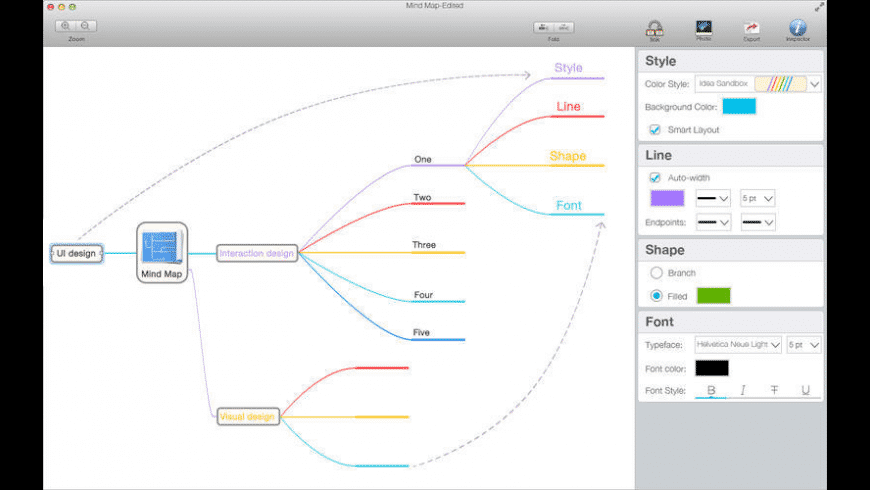Open the Photo toolbar icon
Screen dimensions: 870x490
(704, 28)
